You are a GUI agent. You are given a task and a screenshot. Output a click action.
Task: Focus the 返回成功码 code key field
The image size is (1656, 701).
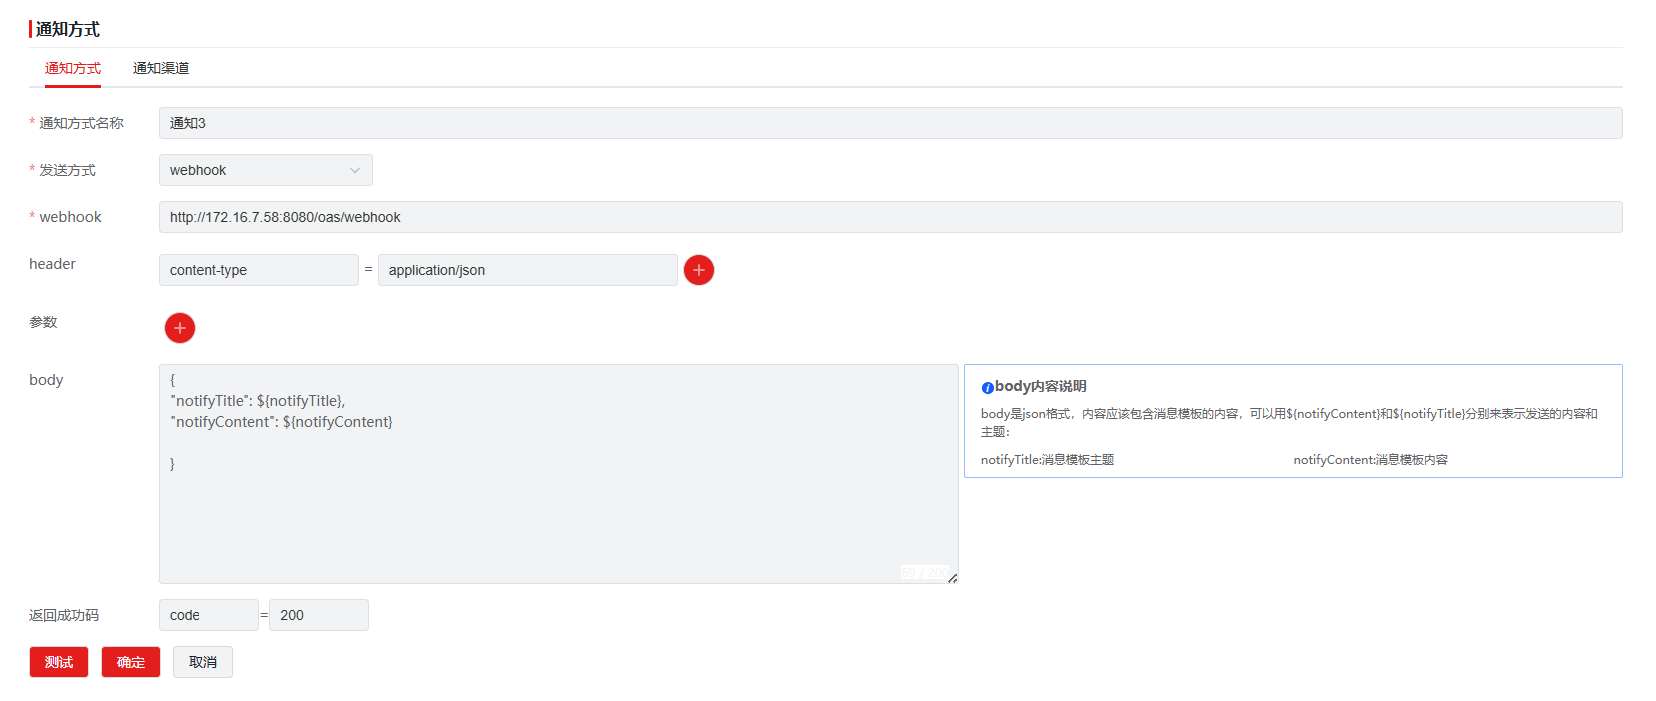[x=208, y=615]
